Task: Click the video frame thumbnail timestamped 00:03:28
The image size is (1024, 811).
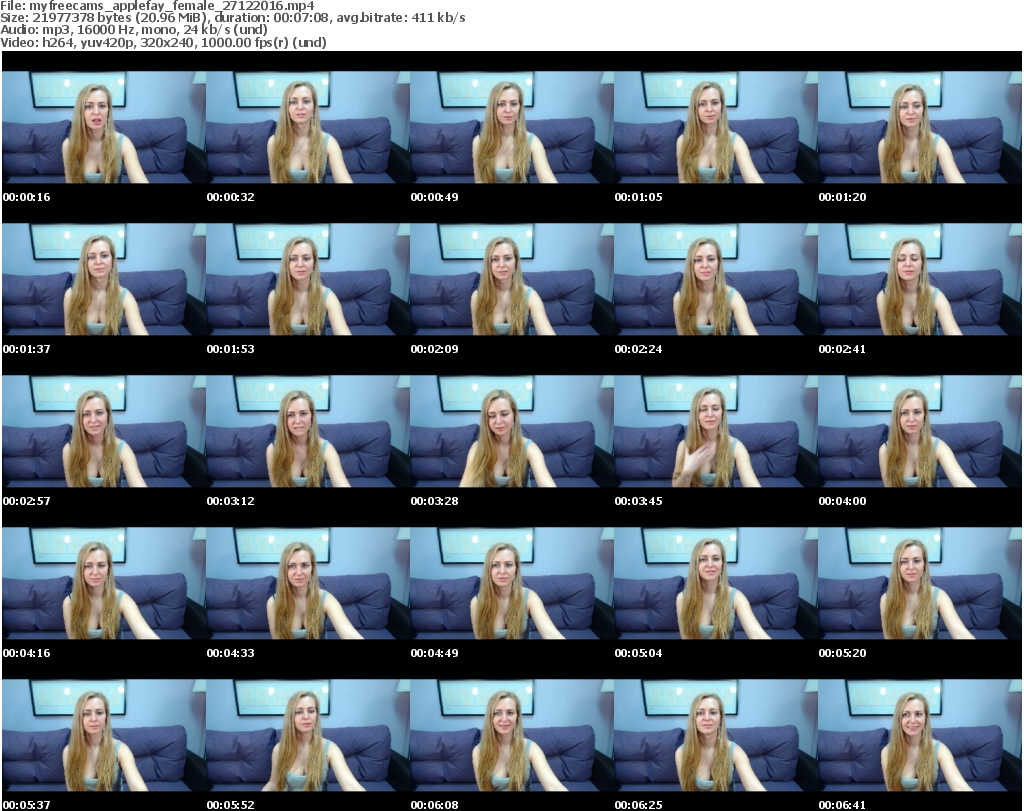Action: [512, 431]
